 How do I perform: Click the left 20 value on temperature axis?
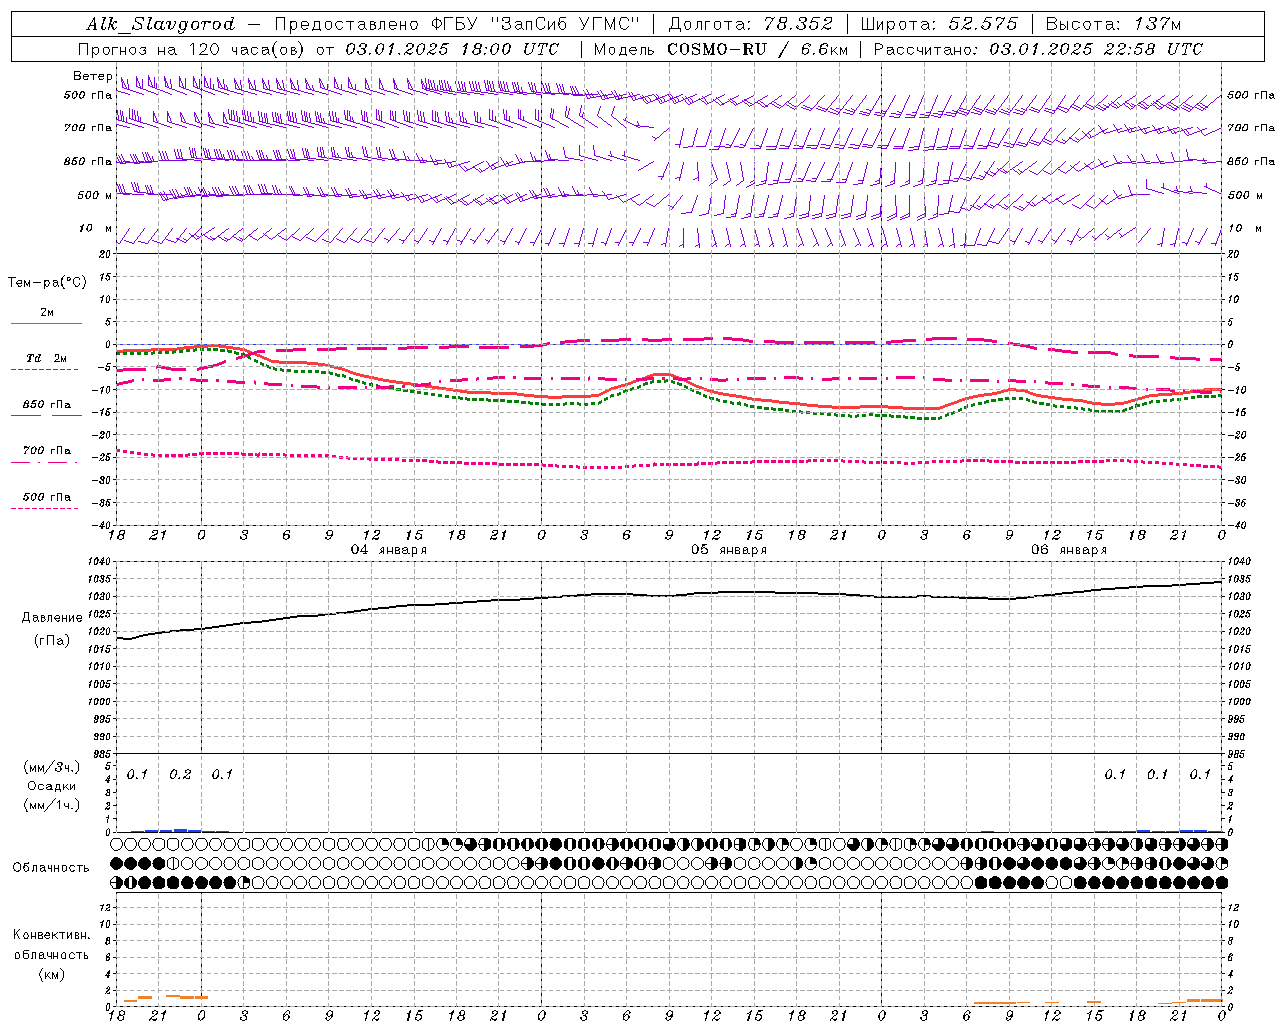coord(106,254)
